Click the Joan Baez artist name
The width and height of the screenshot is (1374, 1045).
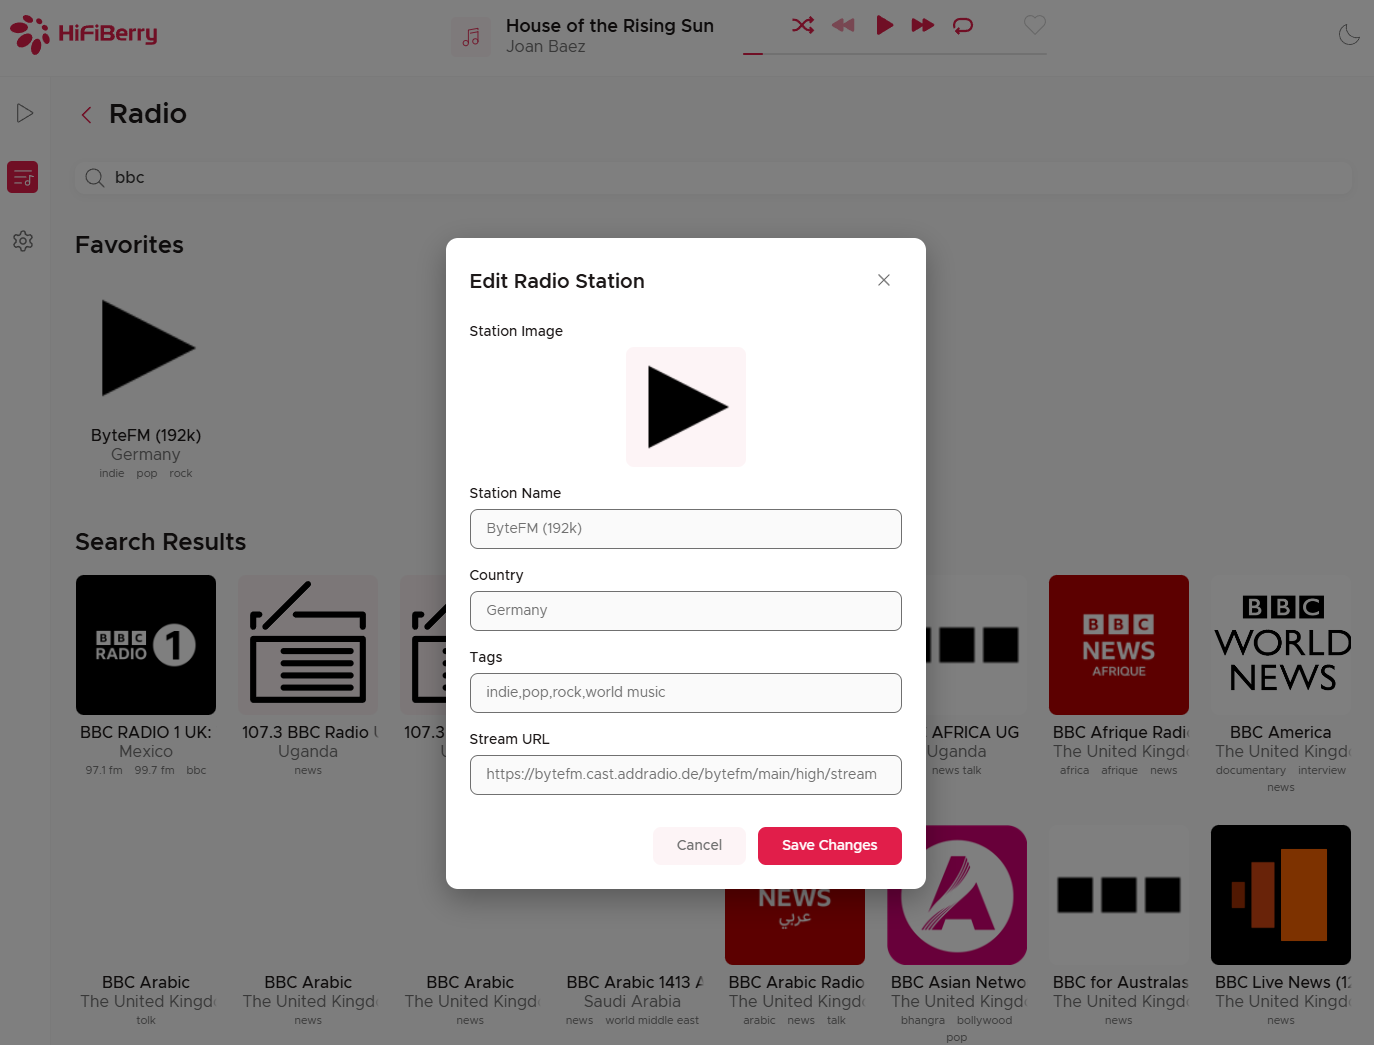pyautogui.click(x=545, y=47)
